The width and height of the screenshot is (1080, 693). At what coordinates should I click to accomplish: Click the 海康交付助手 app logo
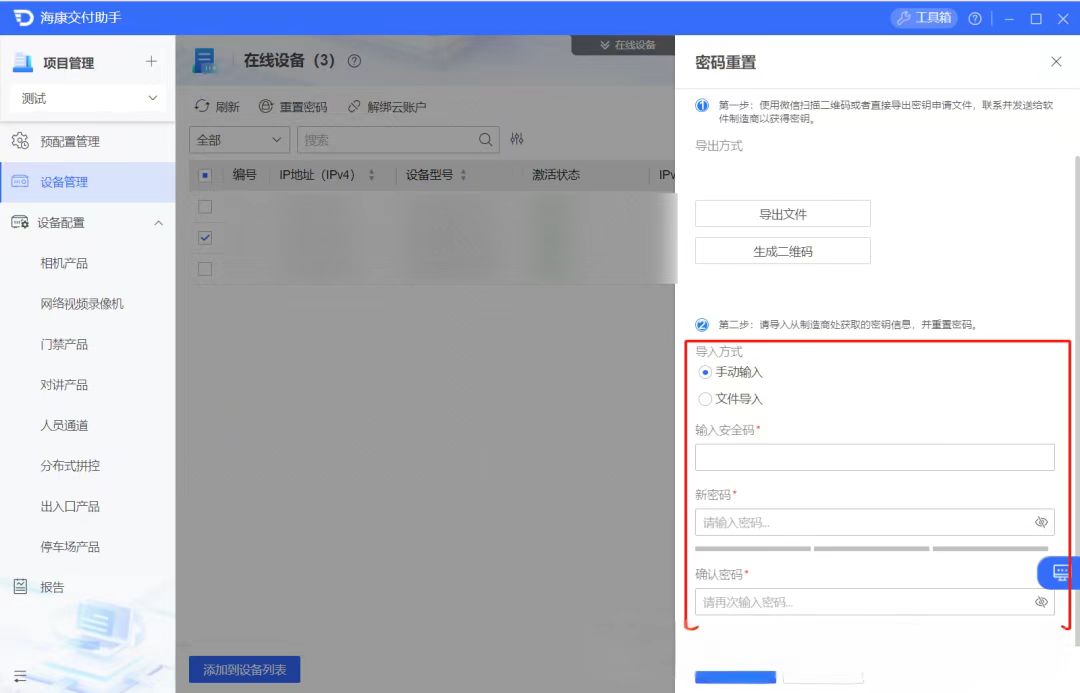pos(23,18)
